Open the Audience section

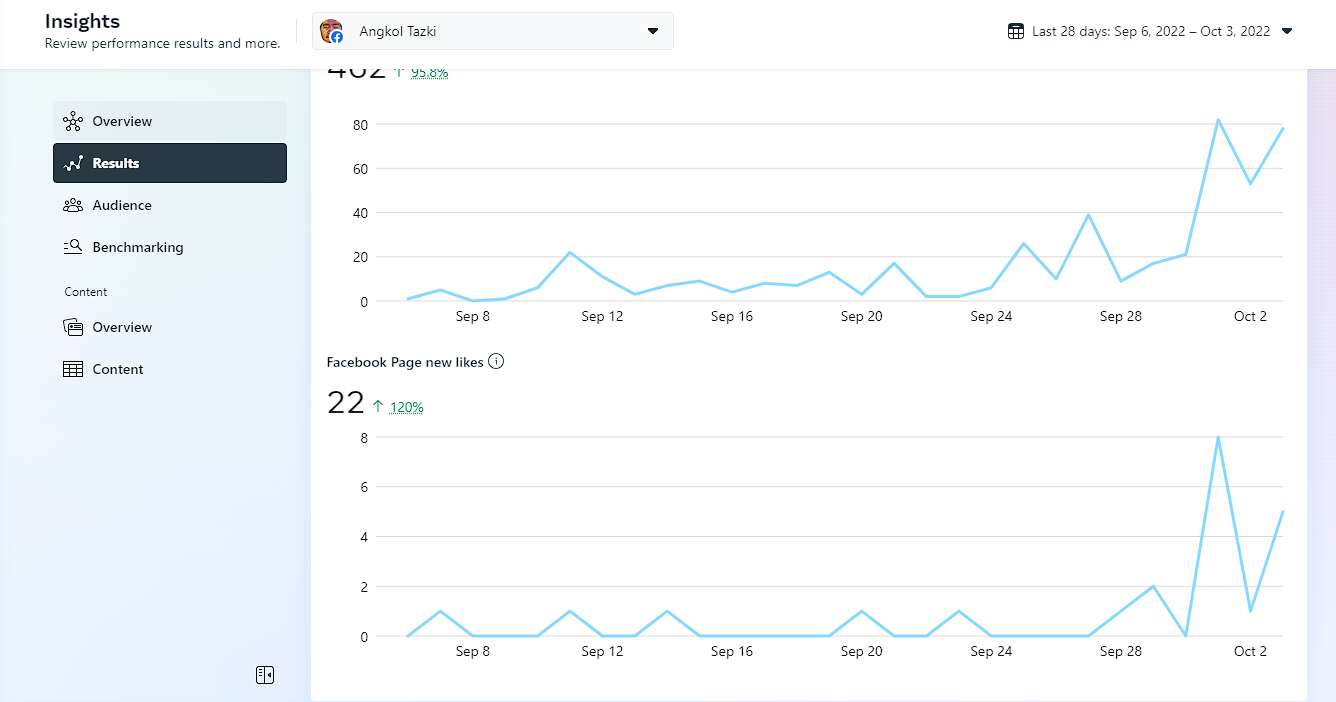click(122, 205)
